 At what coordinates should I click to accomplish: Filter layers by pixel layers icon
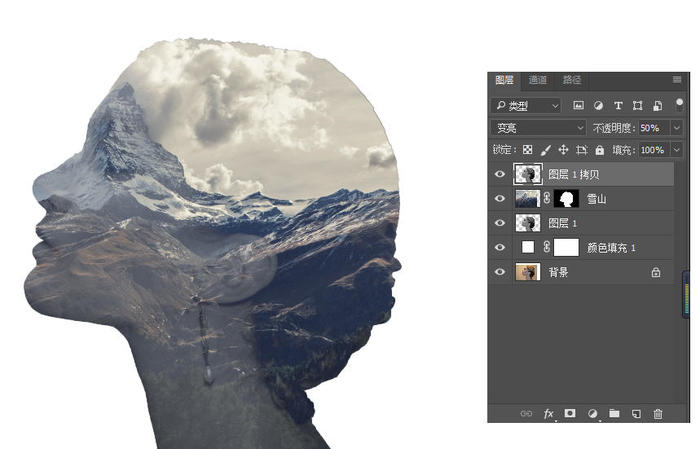coord(578,106)
